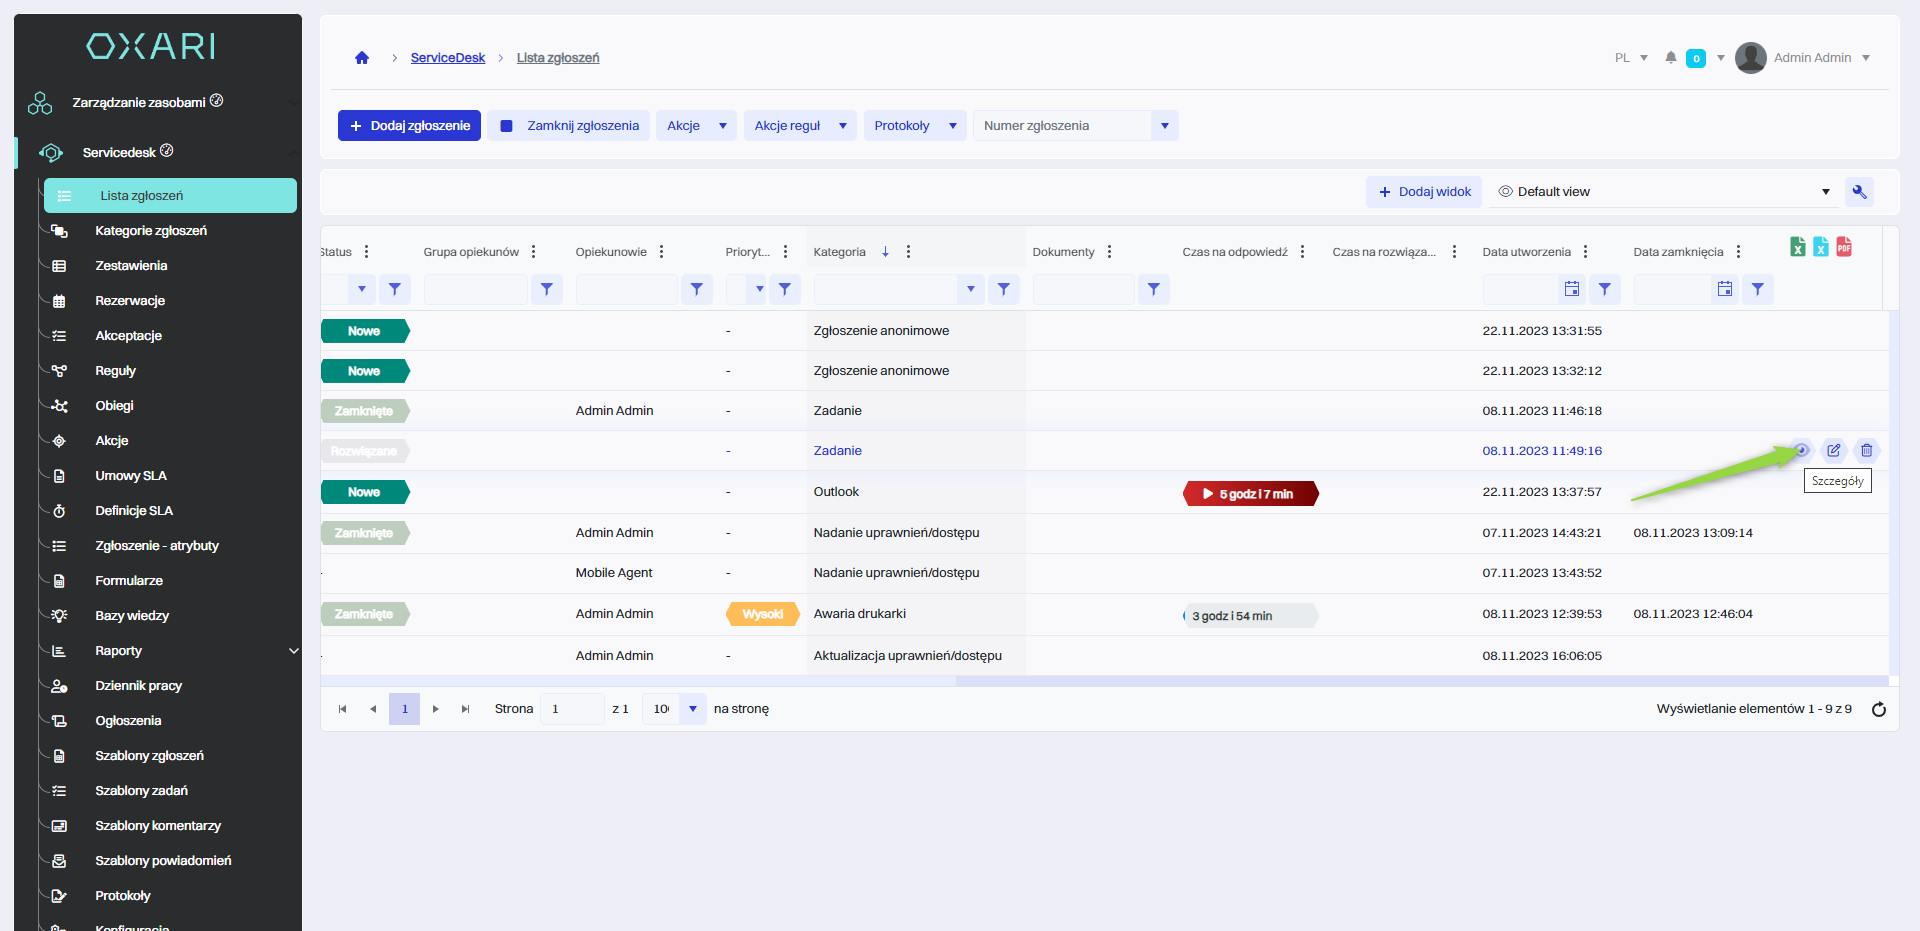This screenshot has width=1920, height=931.
Task: View details of the highlighted ticket via eye icon
Action: tap(1800, 451)
